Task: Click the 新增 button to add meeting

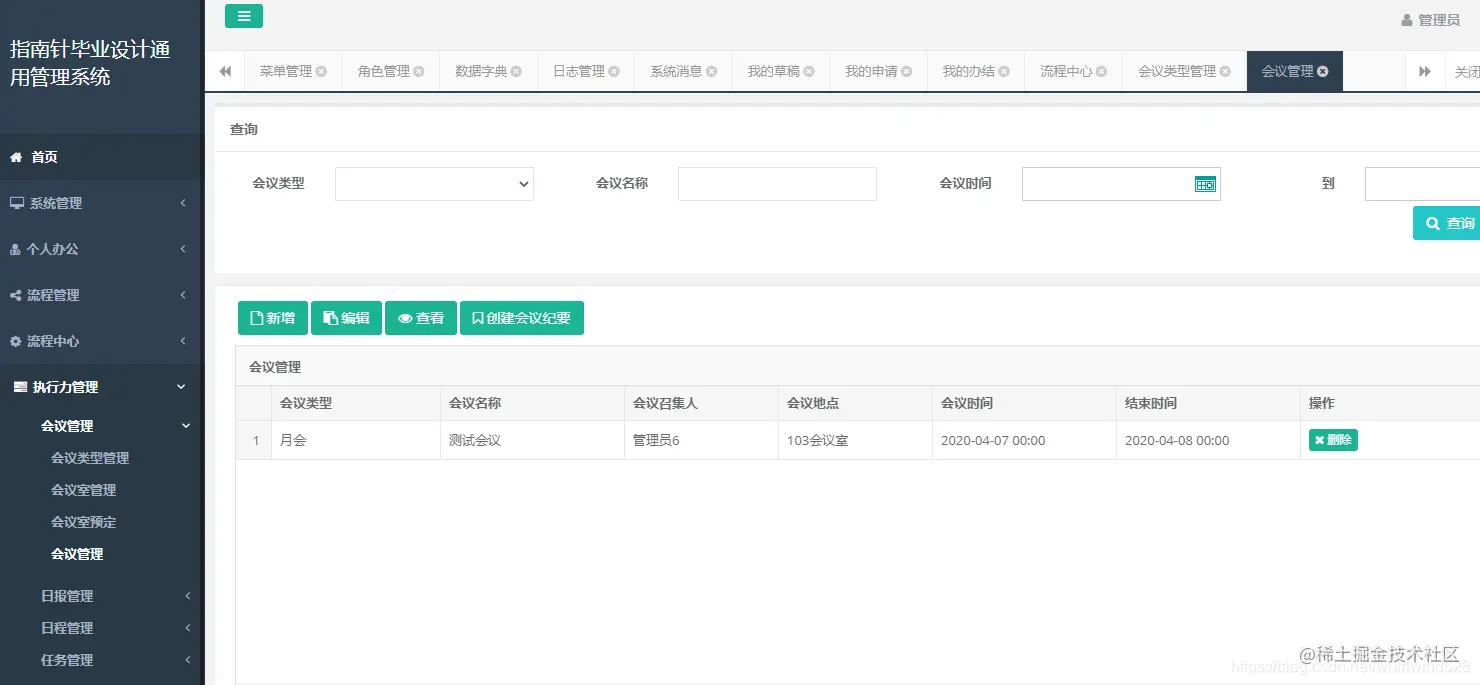Action: [x=272, y=318]
